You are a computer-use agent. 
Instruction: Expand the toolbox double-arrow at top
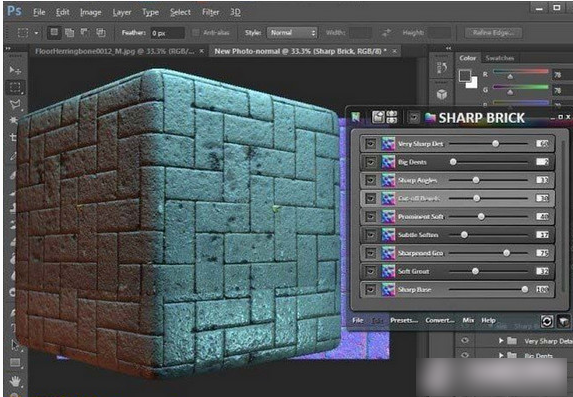tap(8, 48)
